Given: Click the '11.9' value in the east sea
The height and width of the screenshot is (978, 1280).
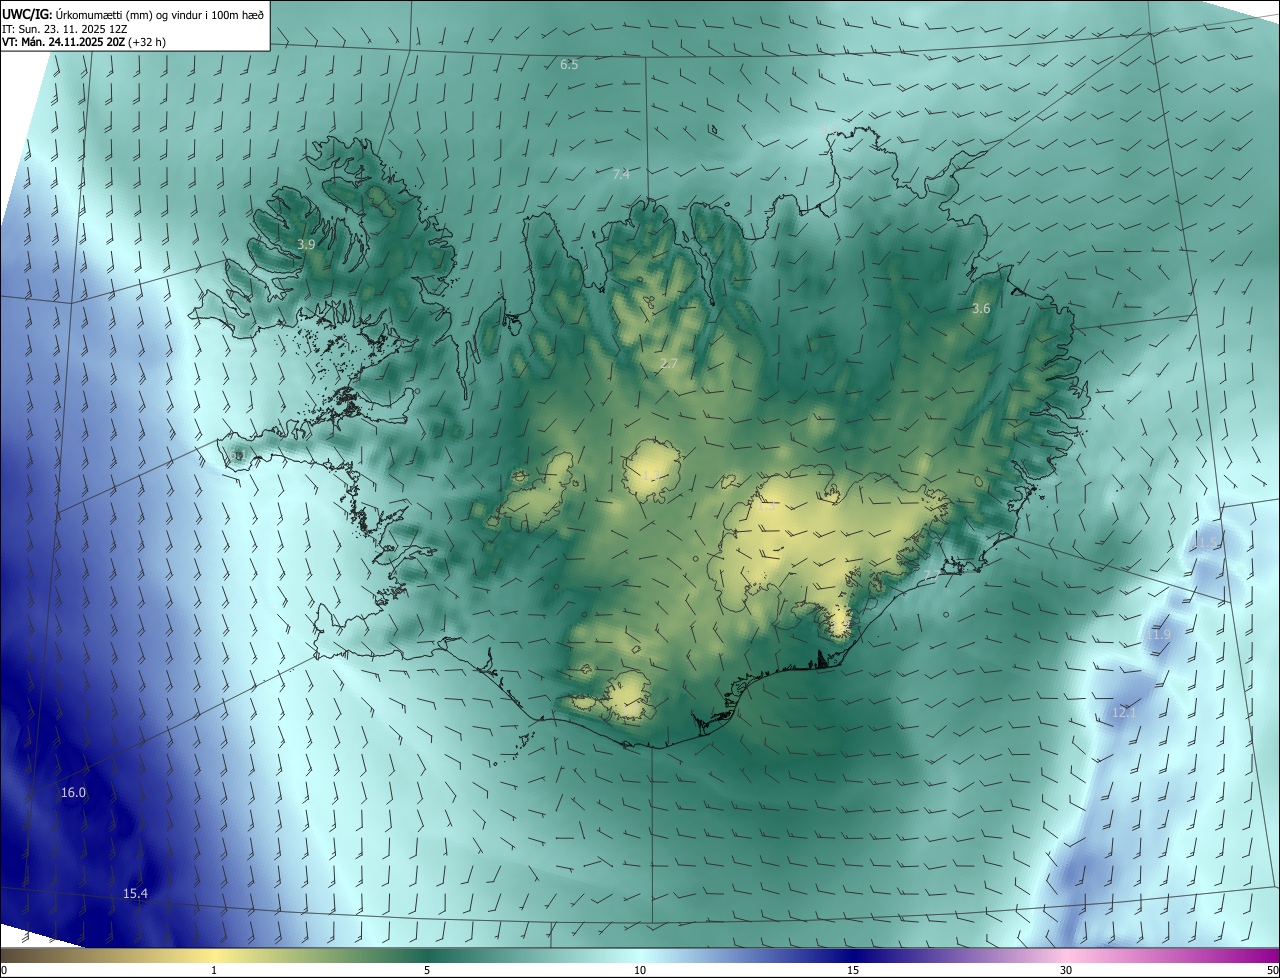Looking at the screenshot, I should point(1157,634).
